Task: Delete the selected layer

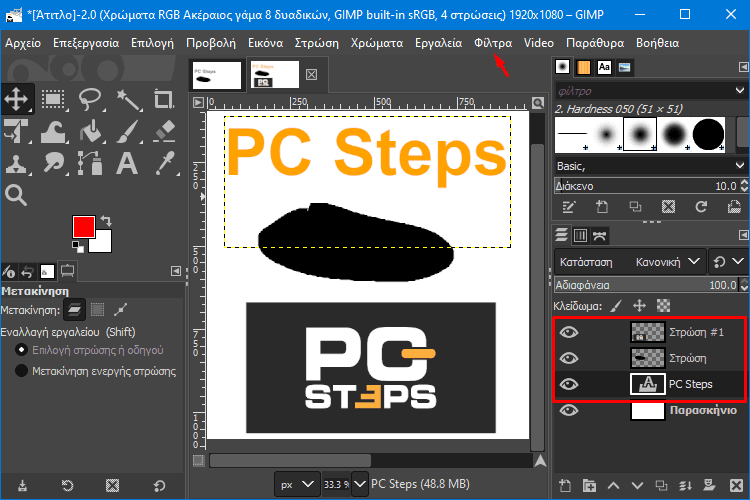Action: [737, 486]
